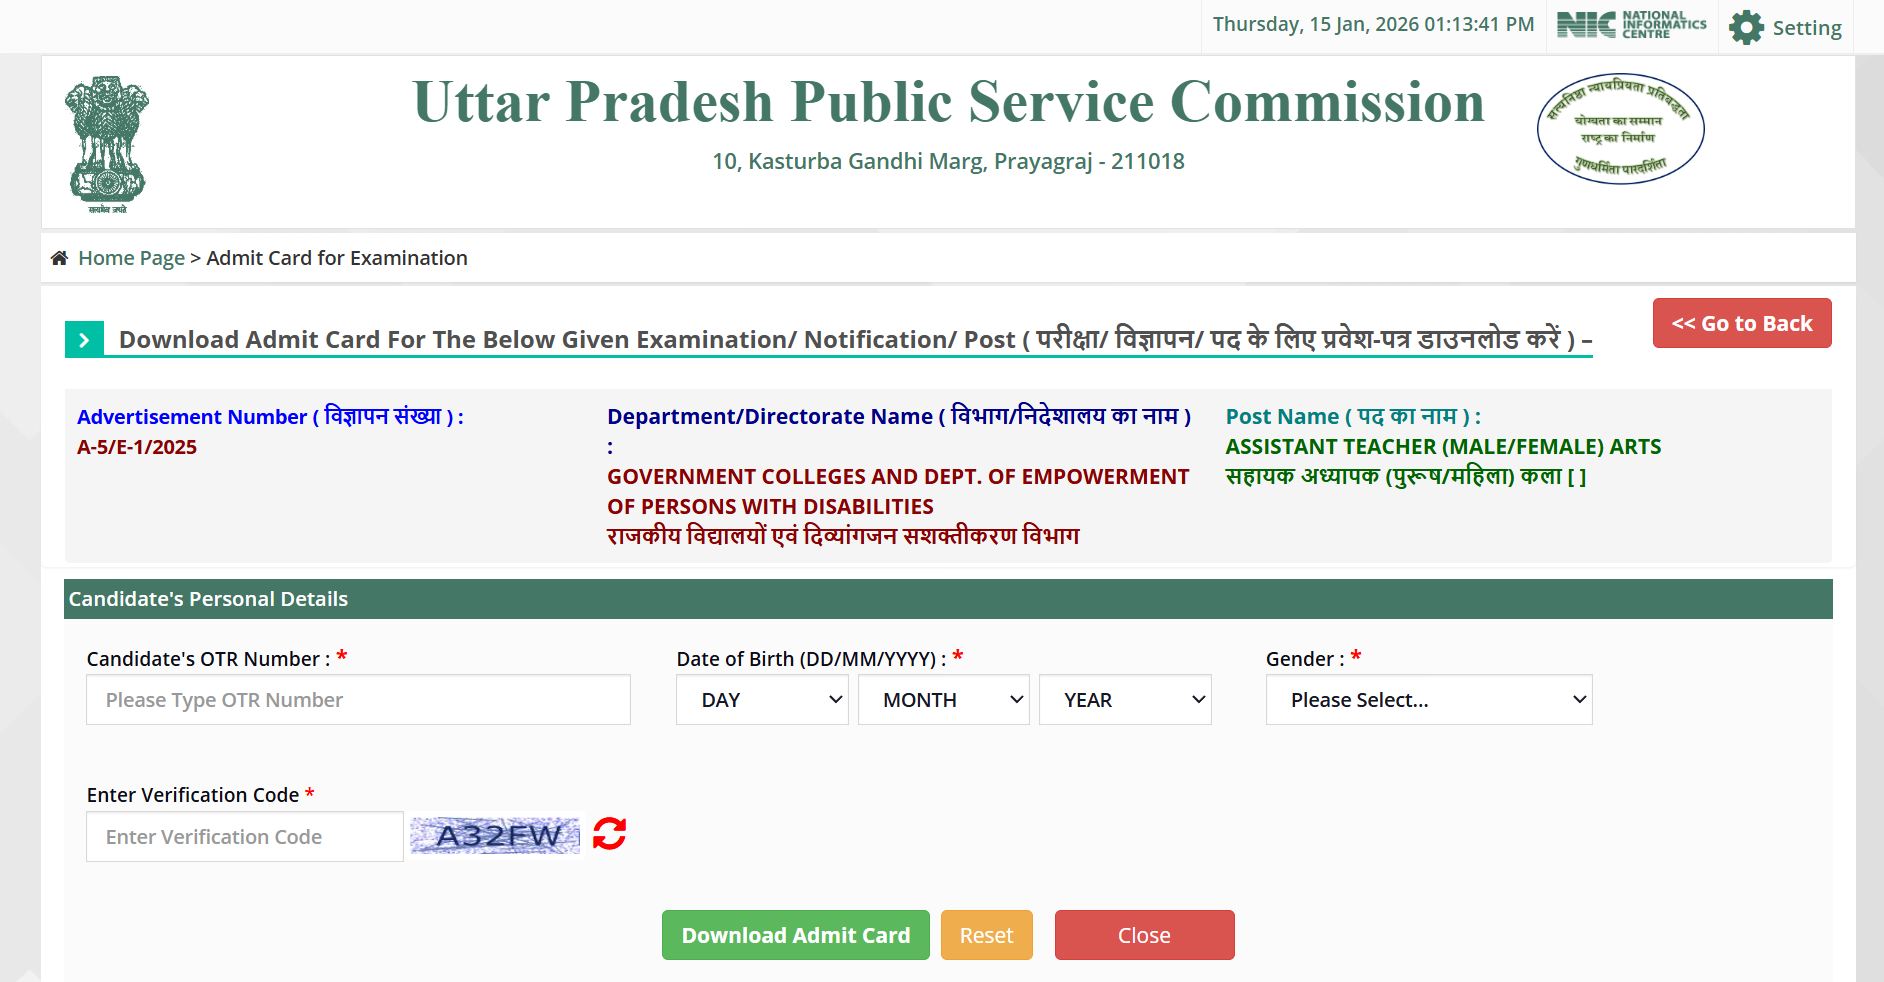The image size is (1884, 982).
Task: Navigate to Home Page breadcrumb link
Action: [x=131, y=257]
